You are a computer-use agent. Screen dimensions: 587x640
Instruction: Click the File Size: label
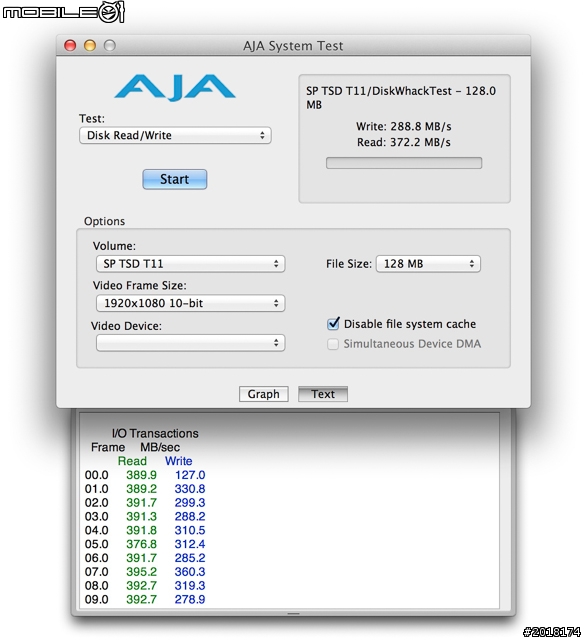(x=349, y=264)
